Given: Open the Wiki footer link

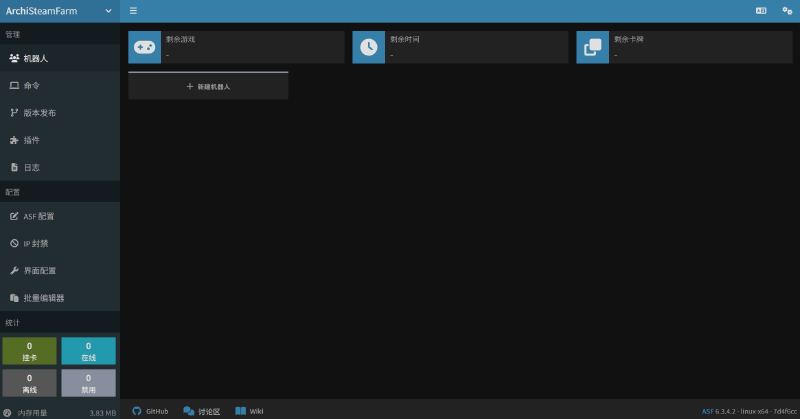Looking at the screenshot, I should pos(249,411).
